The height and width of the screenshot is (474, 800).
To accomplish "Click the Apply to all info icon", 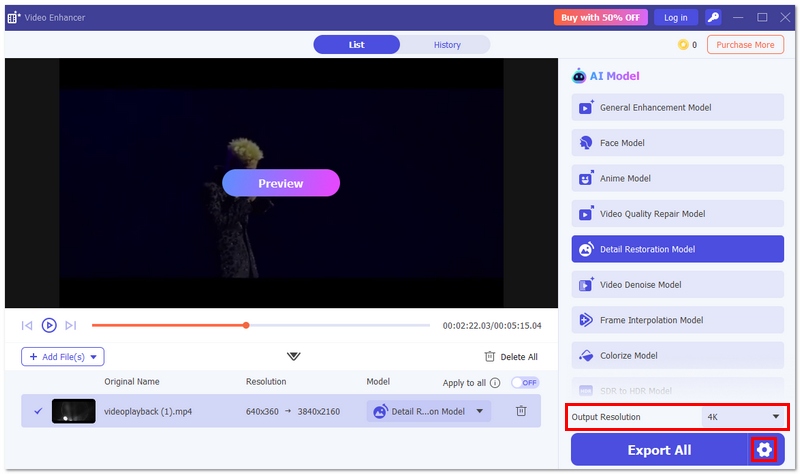I will tap(495, 383).
